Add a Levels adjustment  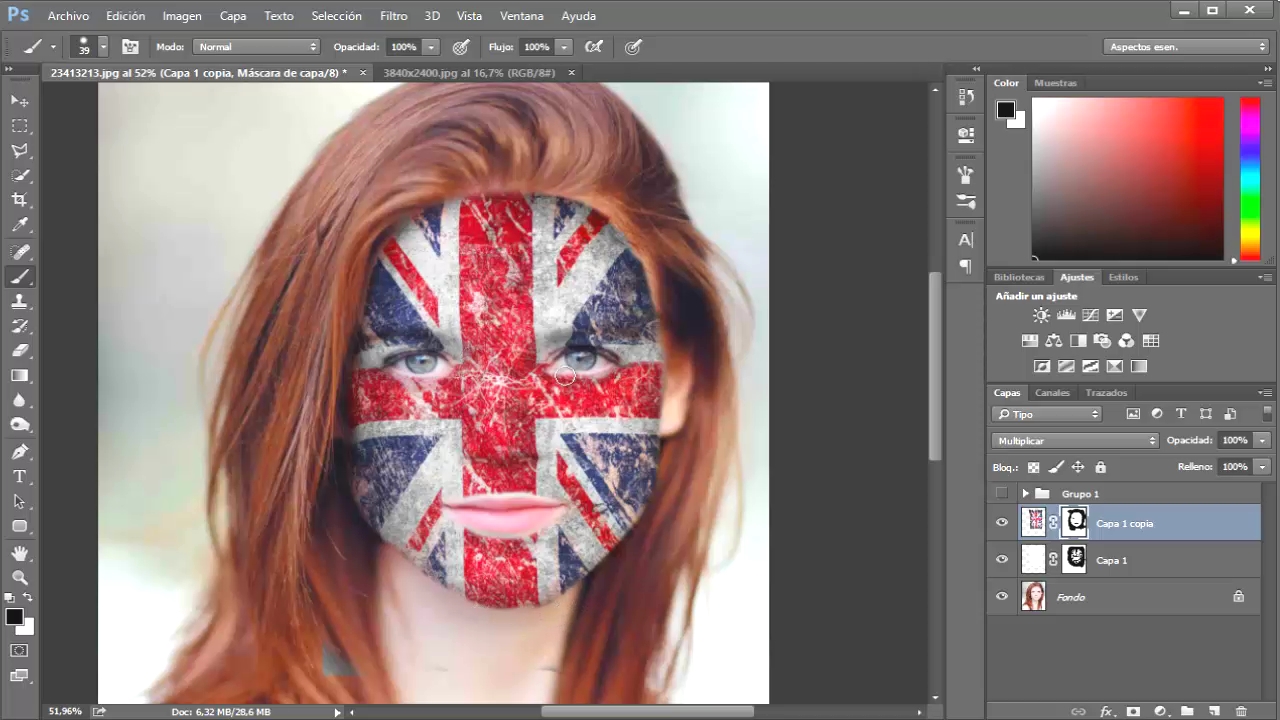tap(1066, 315)
